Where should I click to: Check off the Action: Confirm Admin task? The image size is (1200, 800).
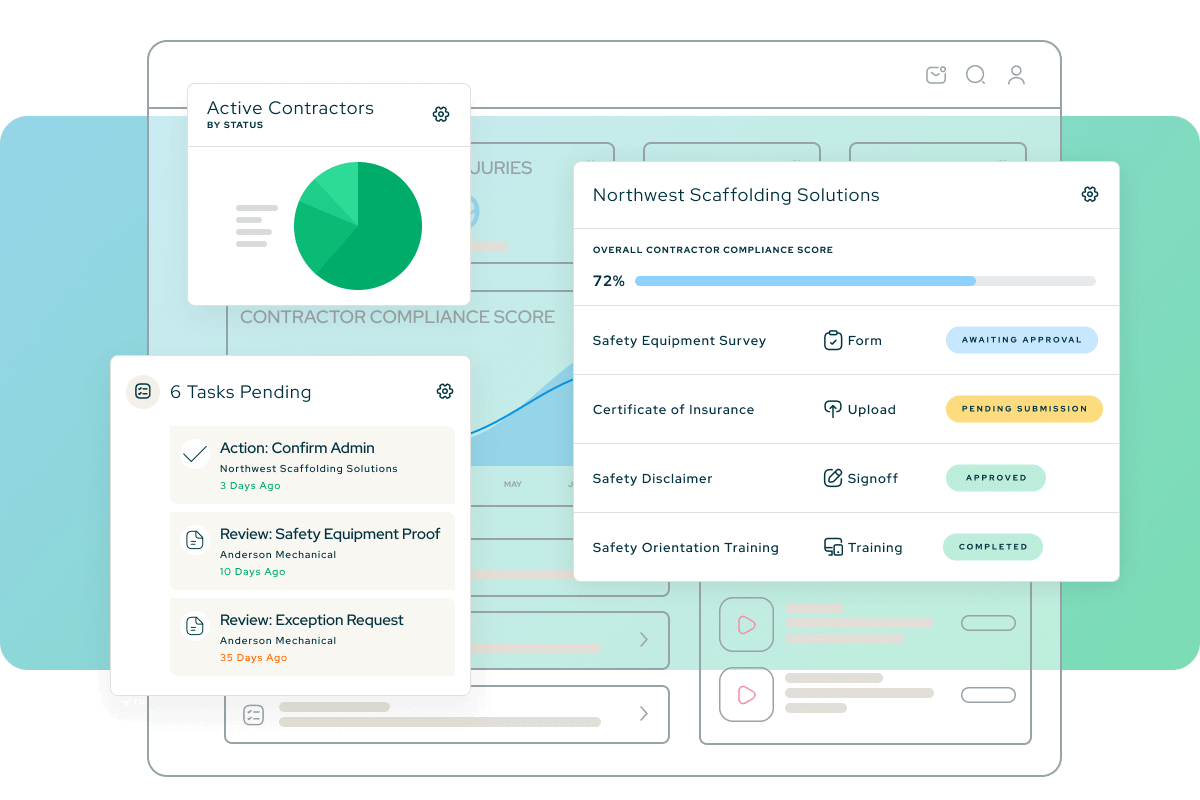(195, 452)
